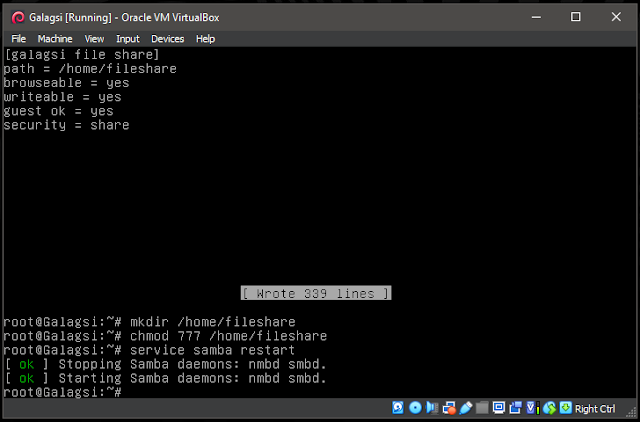
Task: Click the keyboard capture green arrow icon
Action: coord(566,408)
